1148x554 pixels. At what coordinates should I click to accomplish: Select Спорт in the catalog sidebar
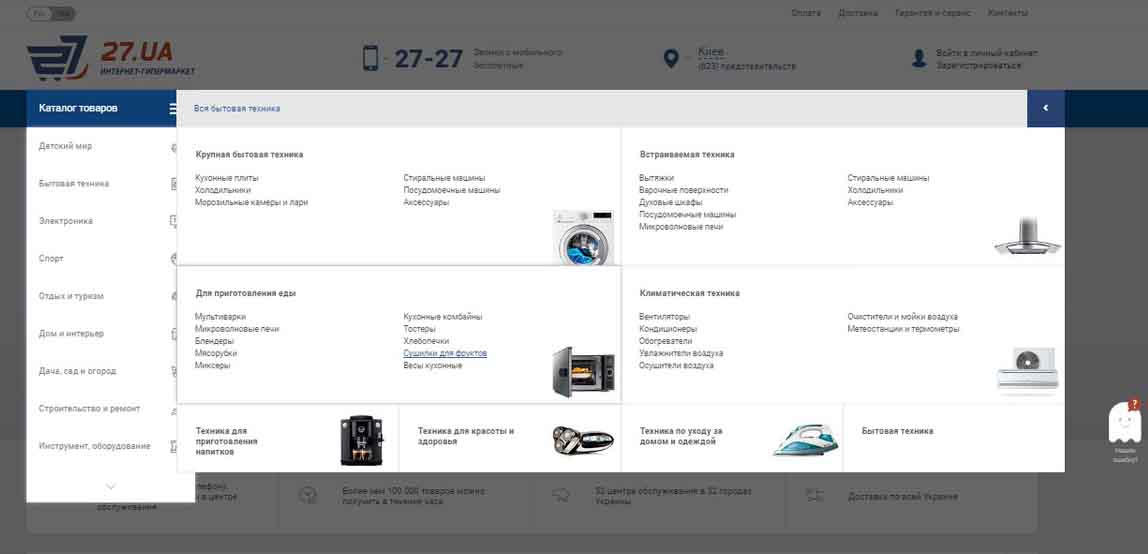(x=51, y=259)
